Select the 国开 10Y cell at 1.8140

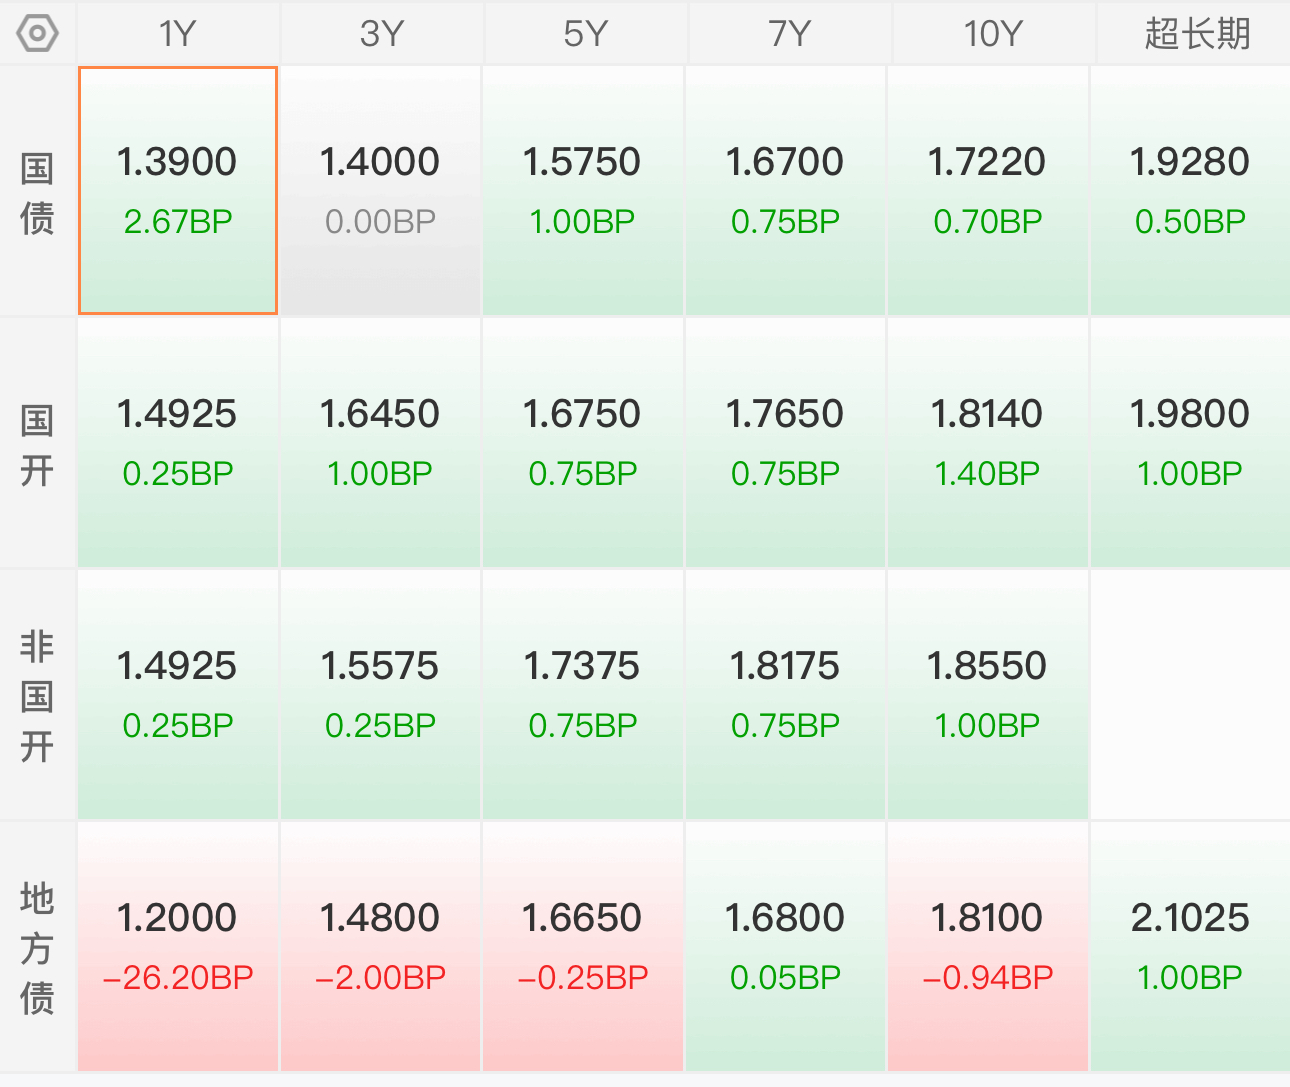[988, 443]
